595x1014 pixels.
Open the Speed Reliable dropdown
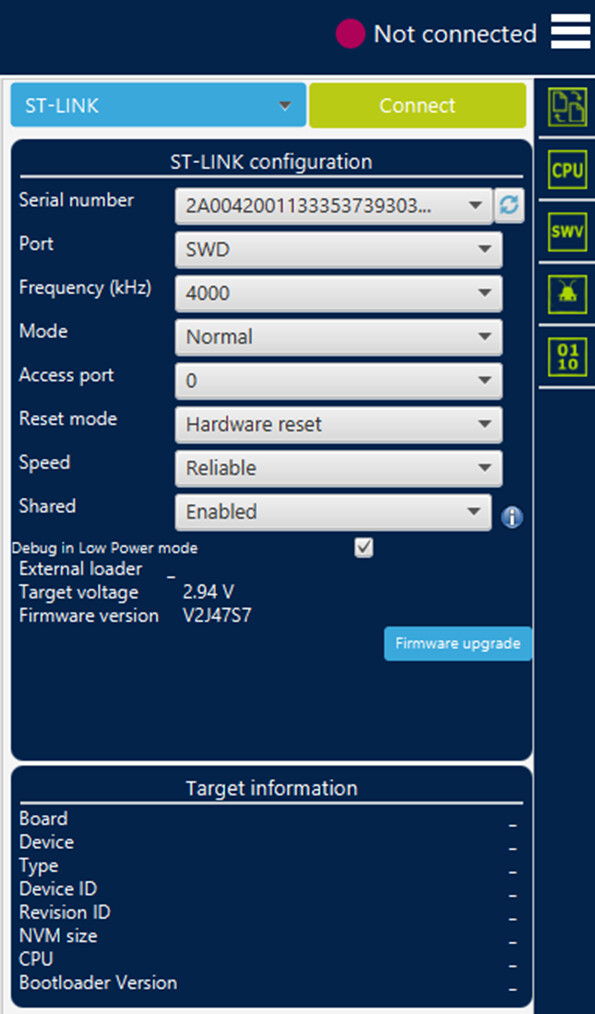pos(338,468)
